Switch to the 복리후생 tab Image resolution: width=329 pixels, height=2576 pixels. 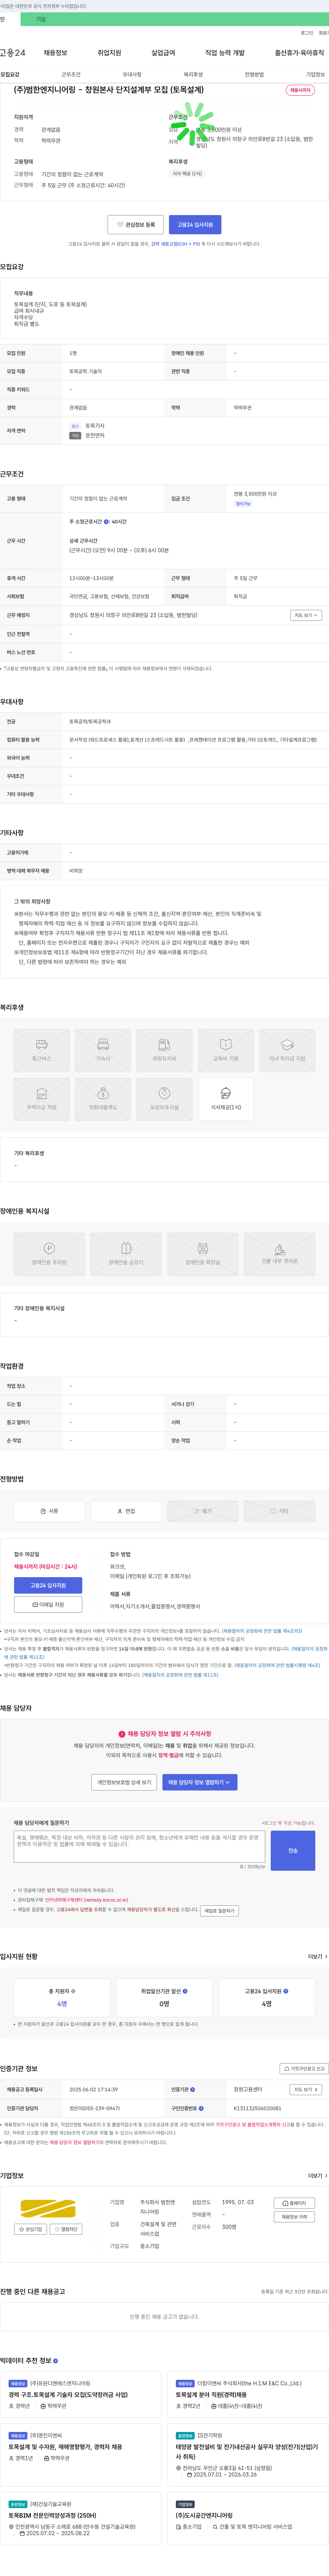pos(193,75)
